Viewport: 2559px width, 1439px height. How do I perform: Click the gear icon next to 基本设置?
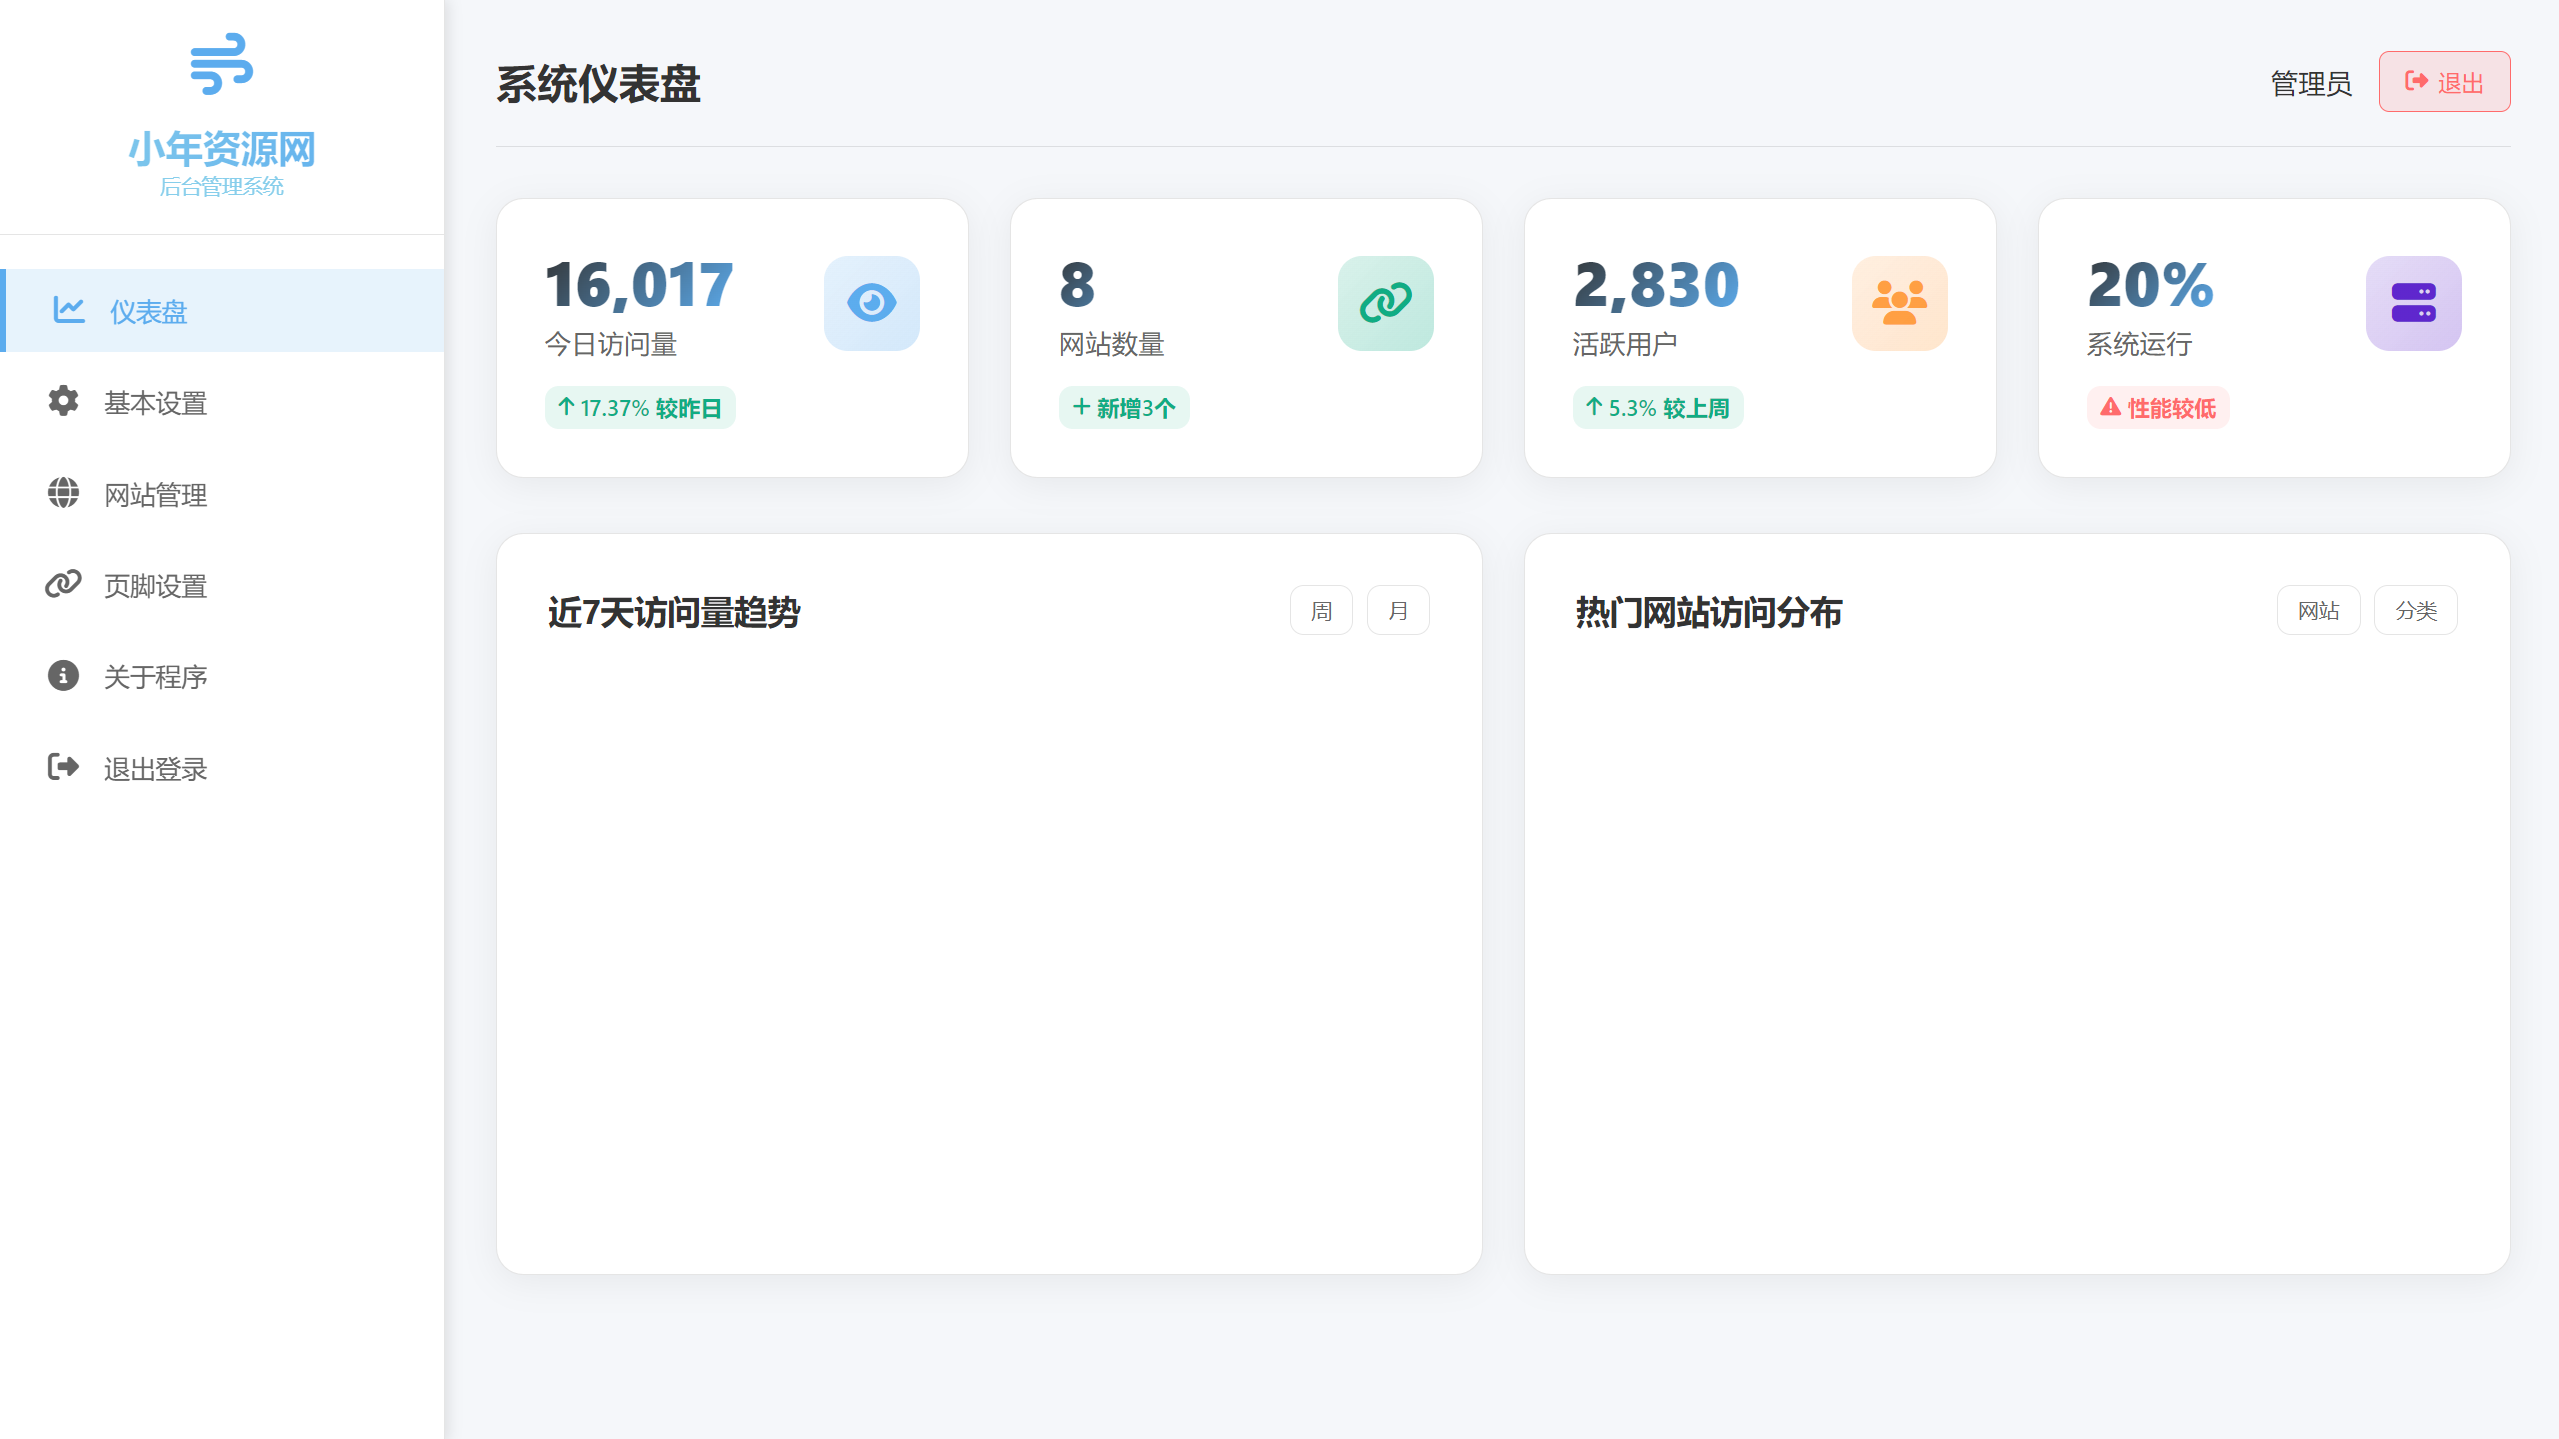pos(64,403)
